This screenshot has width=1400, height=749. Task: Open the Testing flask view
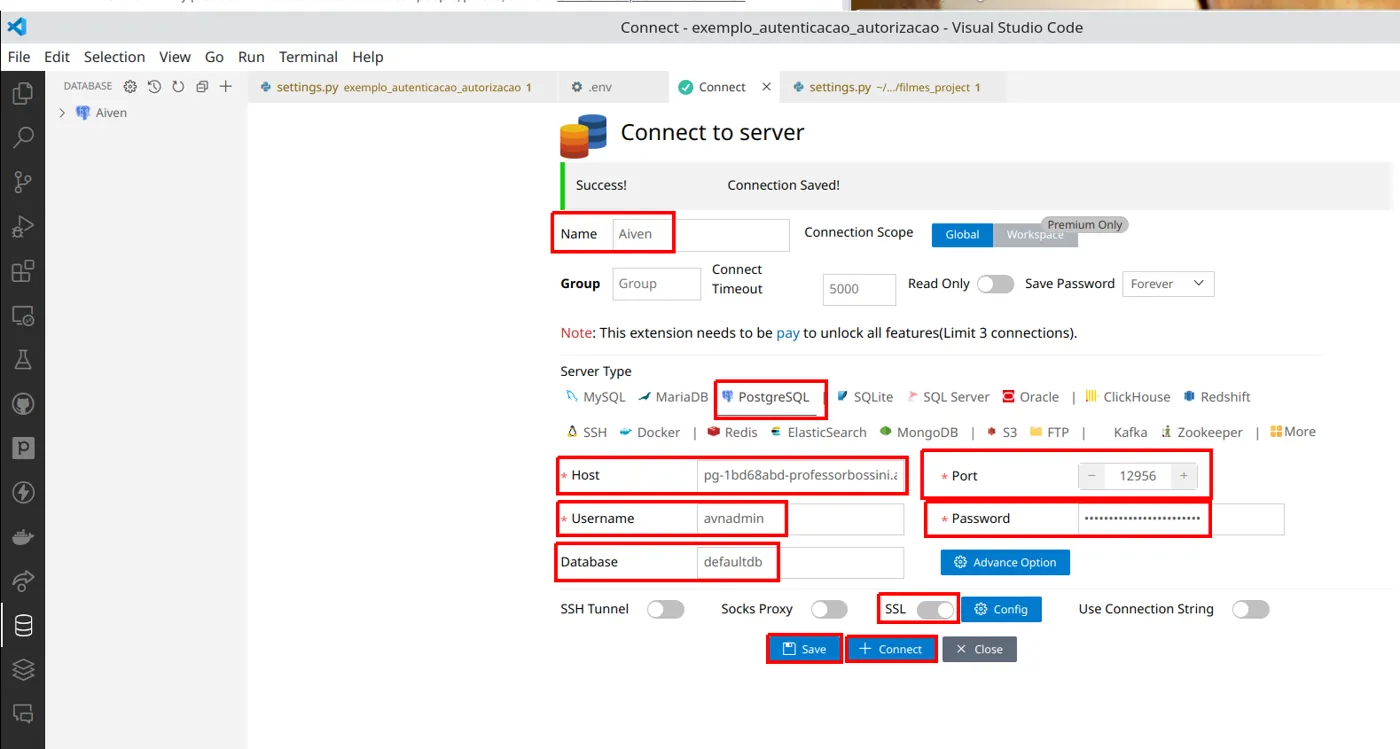point(22,360)
